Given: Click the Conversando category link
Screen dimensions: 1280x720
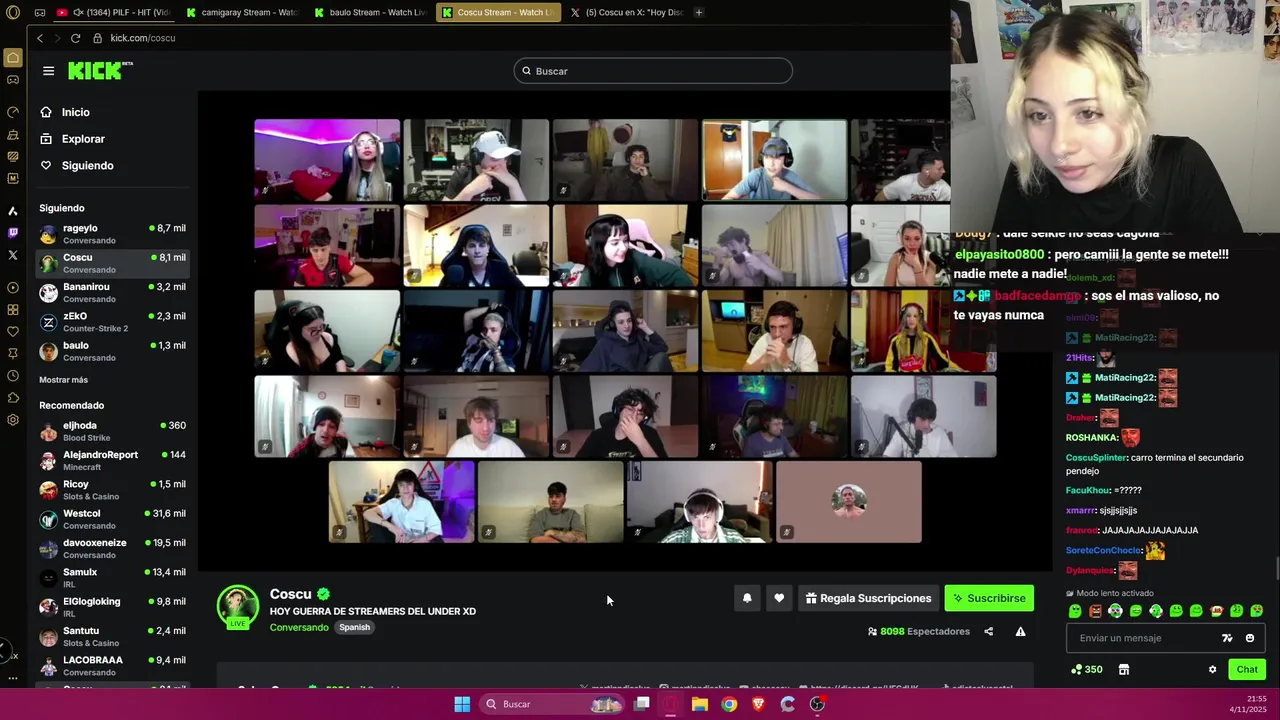Looking at the screenshot, I should [299, 627].
